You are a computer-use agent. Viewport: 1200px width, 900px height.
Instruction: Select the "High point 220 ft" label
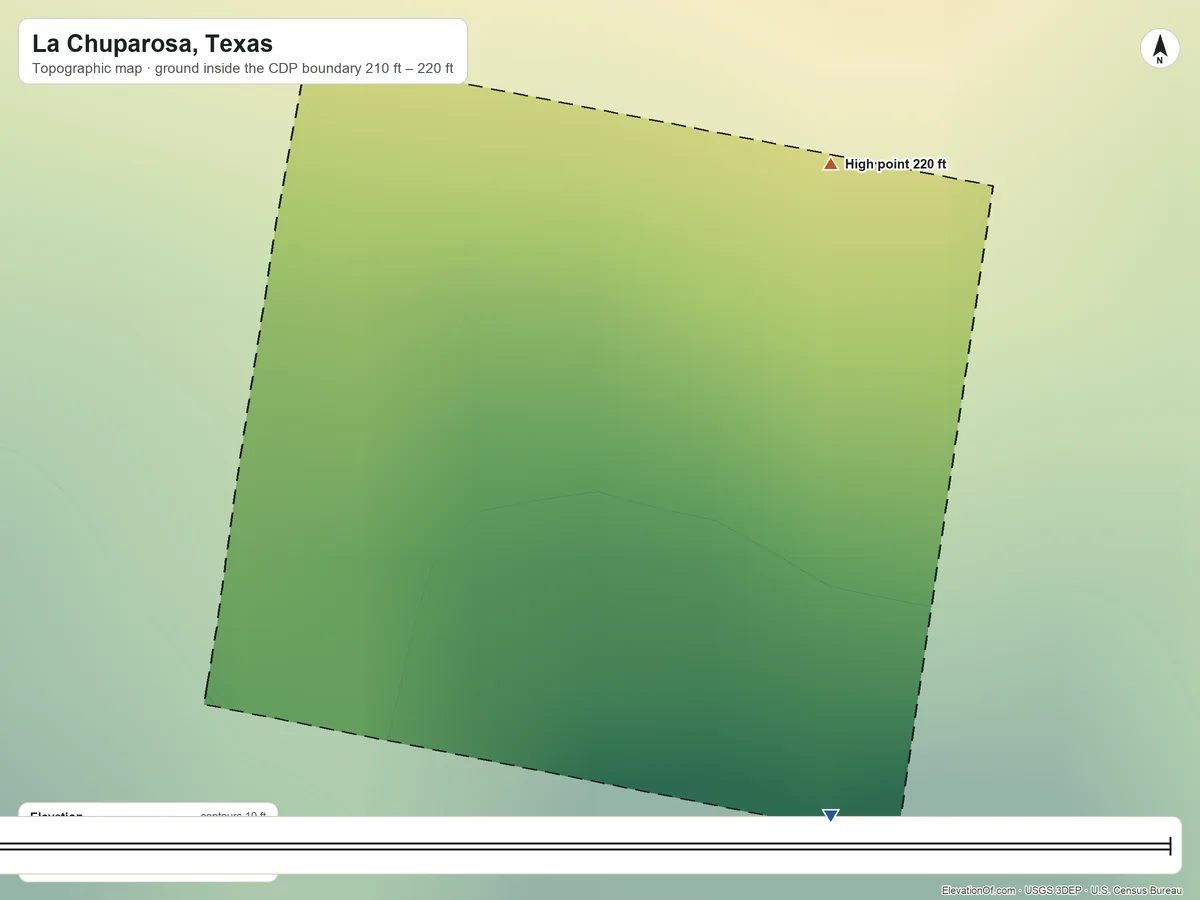(895, 164)
